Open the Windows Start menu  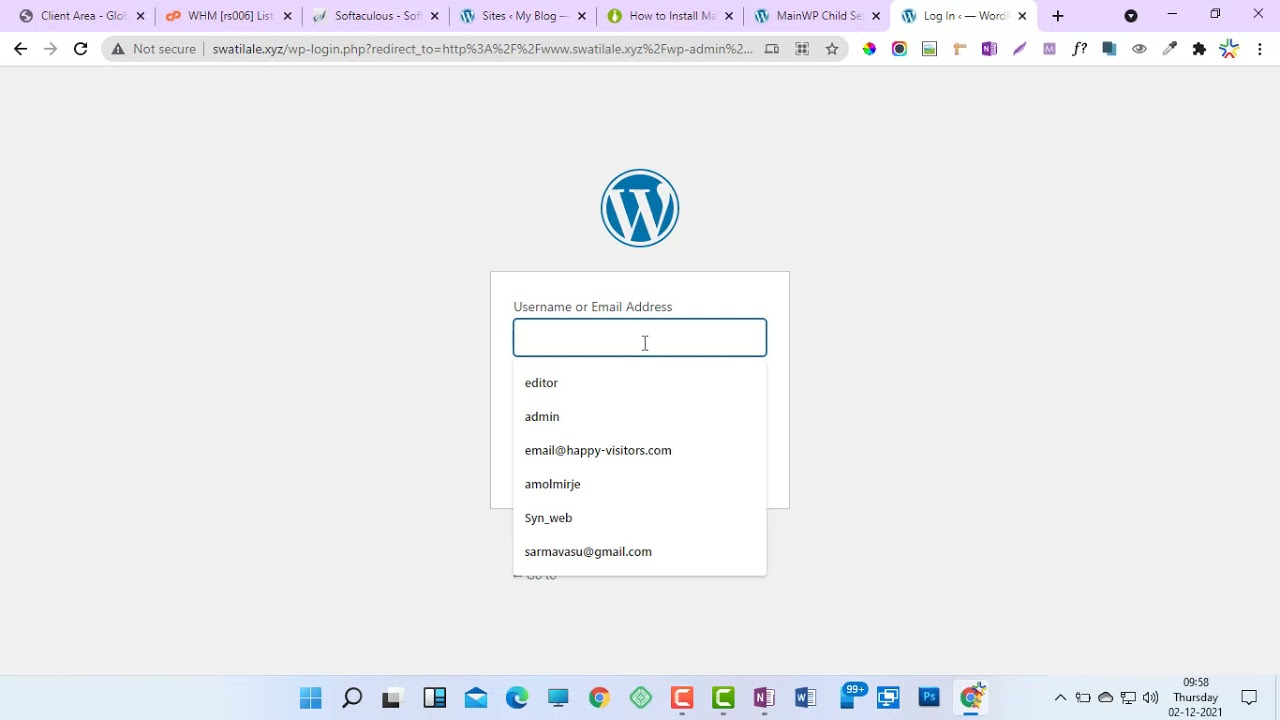(311, 698)
